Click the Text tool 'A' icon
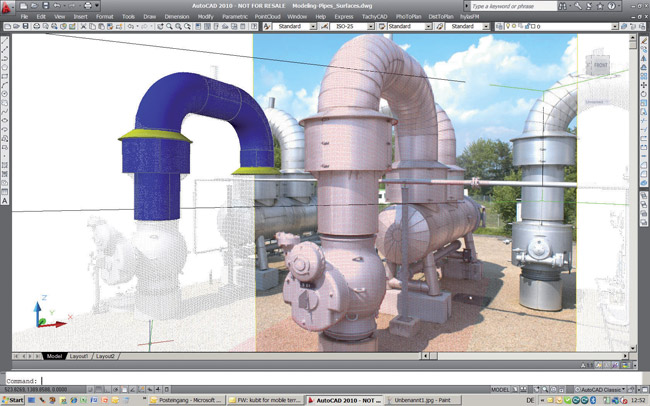 [5, 202]
